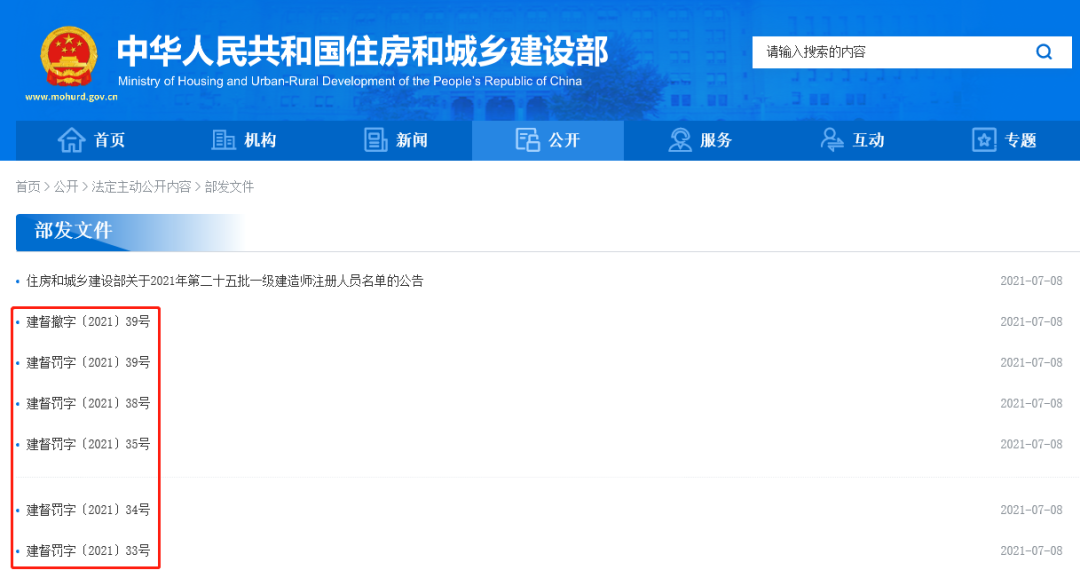Click the building icon for 机构
The width and height of the screenshot is (1080, 578).
click(x=224, y=140)
